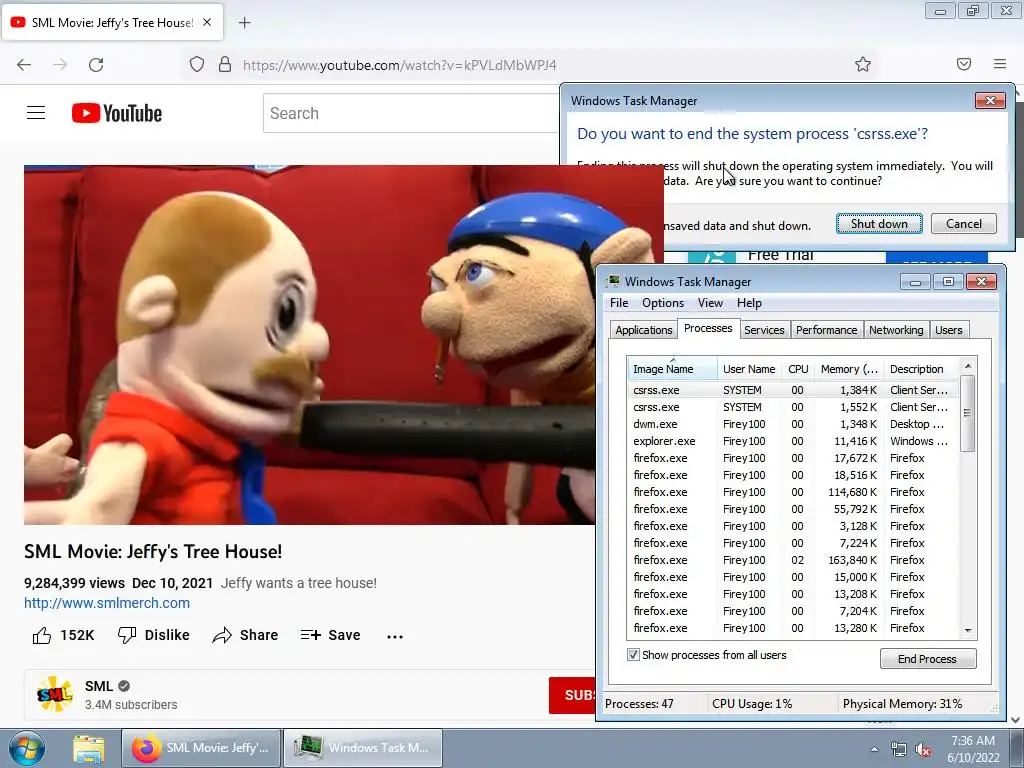Screen dimensions: 1024x768
Task: Click the muted volume tray icon
Action: click(x=923, y=750)
